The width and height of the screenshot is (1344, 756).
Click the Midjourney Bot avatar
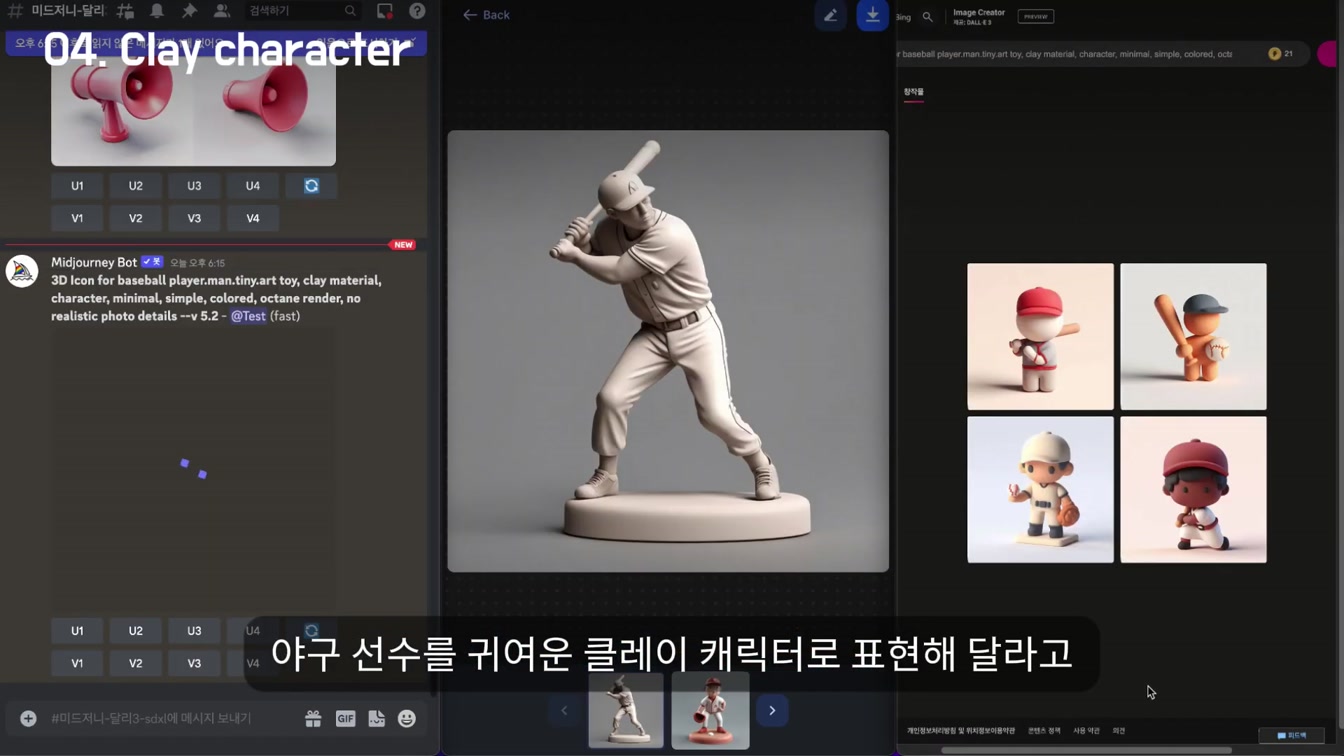(22, 271)
